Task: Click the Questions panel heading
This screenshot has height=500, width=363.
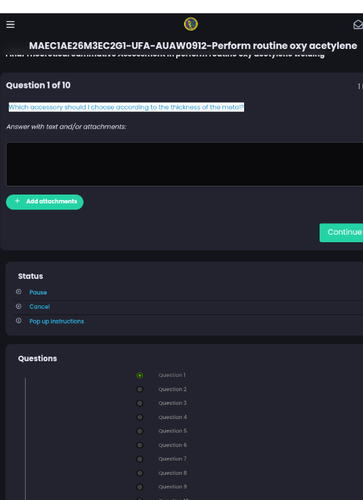Action: 37,359
